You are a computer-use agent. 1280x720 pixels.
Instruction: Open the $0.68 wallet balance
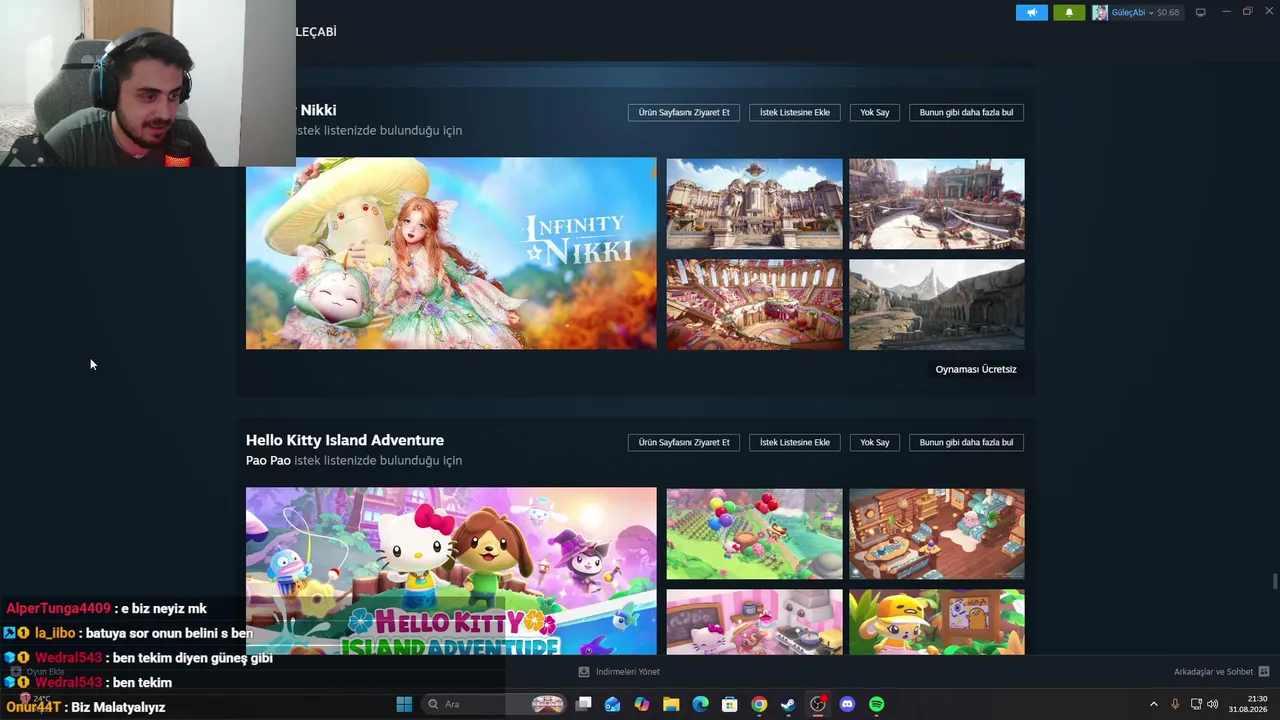pyautogui.click(x=1168, y=13)
